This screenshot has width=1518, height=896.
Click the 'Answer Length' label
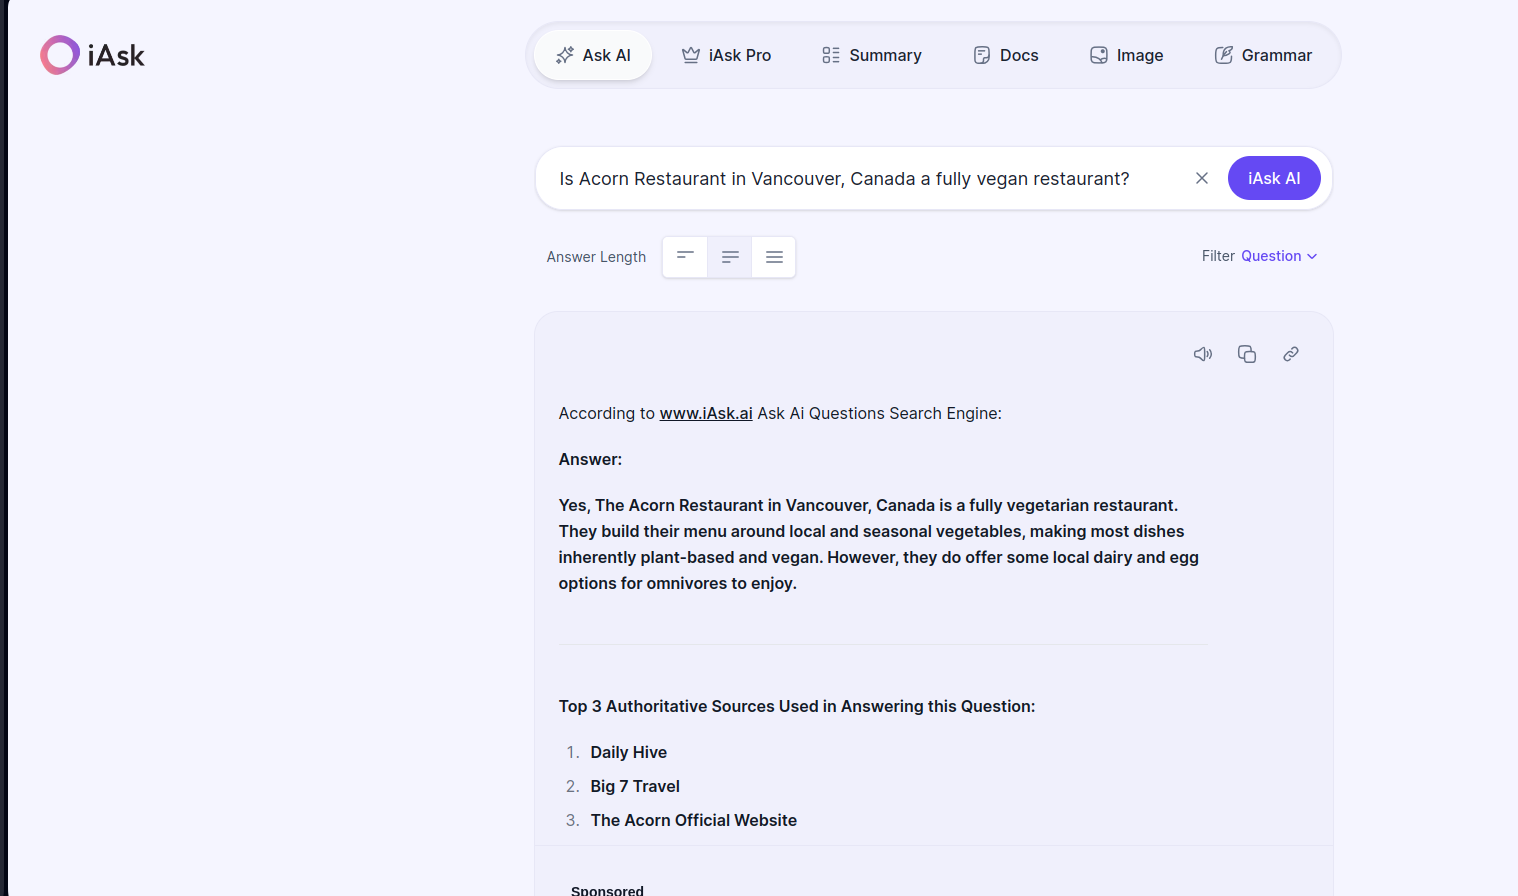click(x=596, y=257)
